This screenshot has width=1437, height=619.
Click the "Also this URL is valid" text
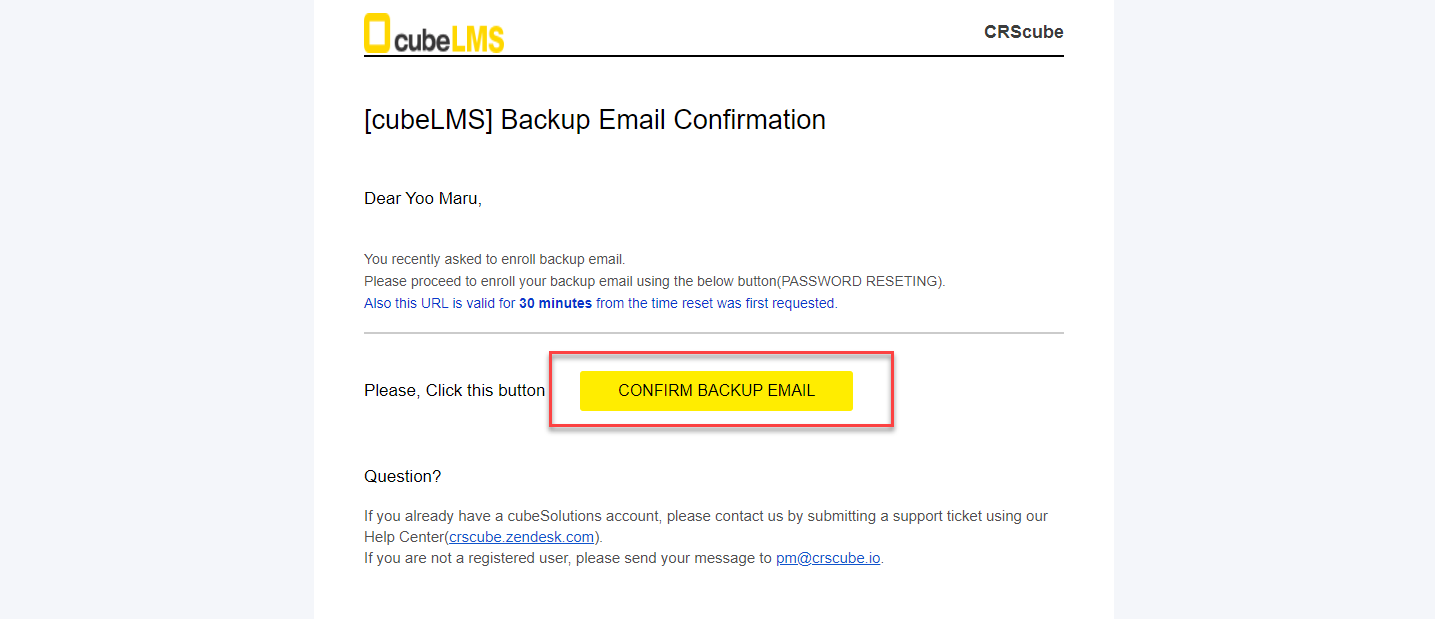(x=438, y=303)
